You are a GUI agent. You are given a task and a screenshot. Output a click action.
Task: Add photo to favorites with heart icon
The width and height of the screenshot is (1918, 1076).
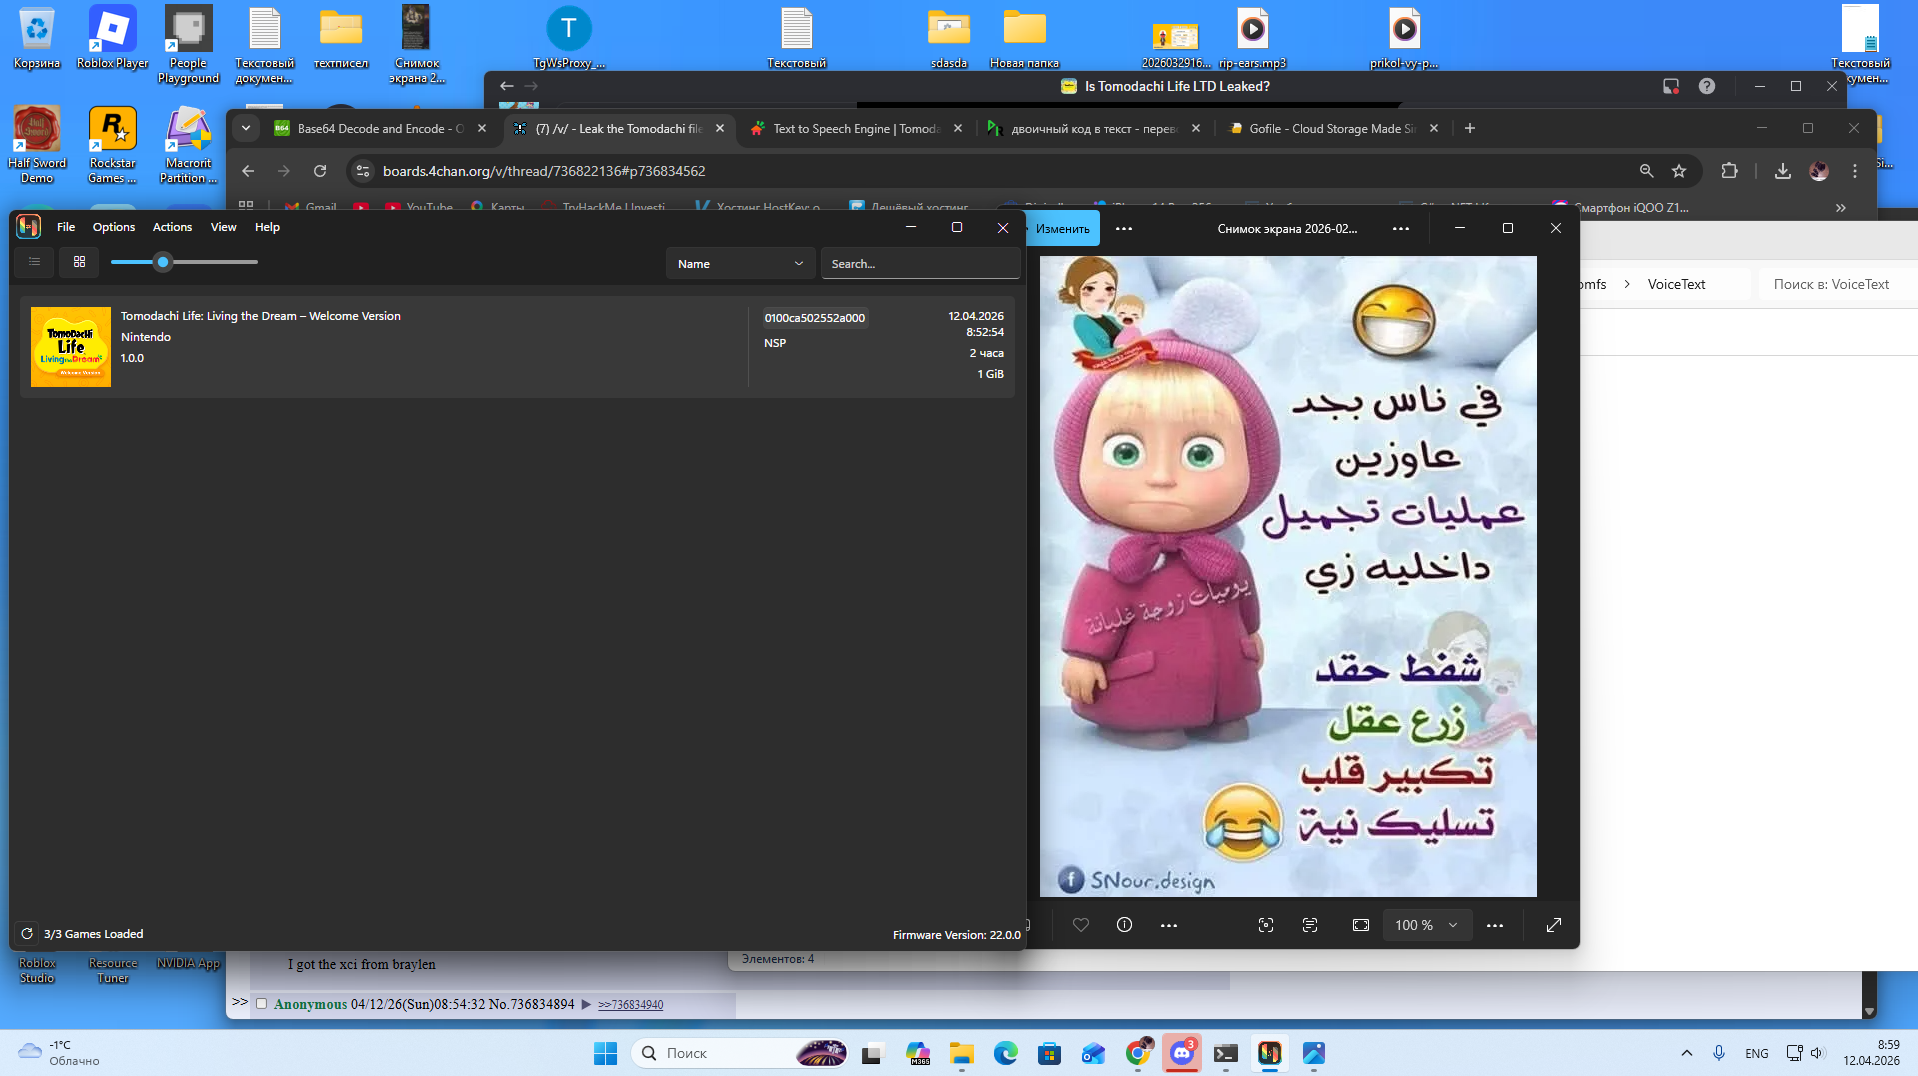1081,925
